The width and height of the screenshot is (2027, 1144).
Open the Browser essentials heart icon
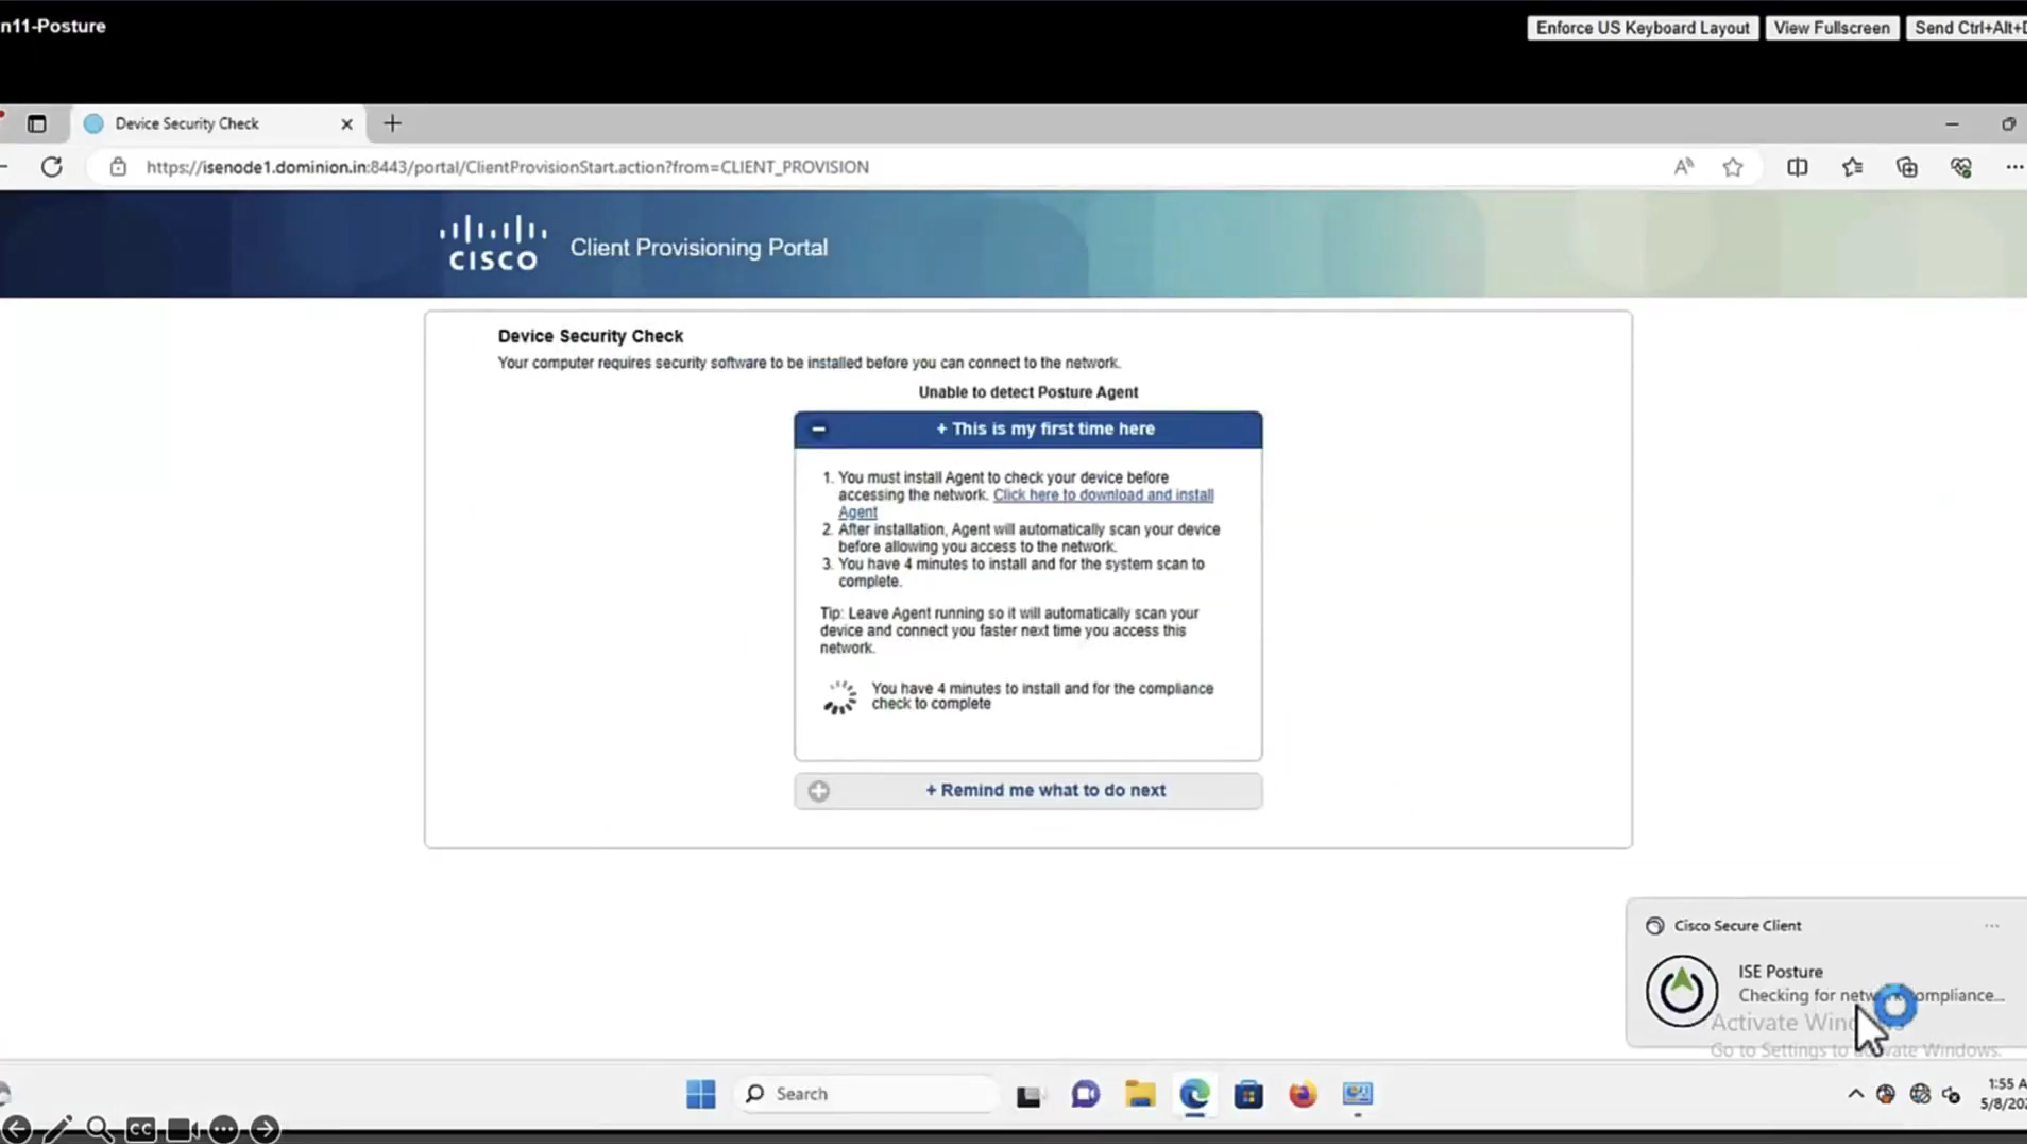coord(1961,167)
